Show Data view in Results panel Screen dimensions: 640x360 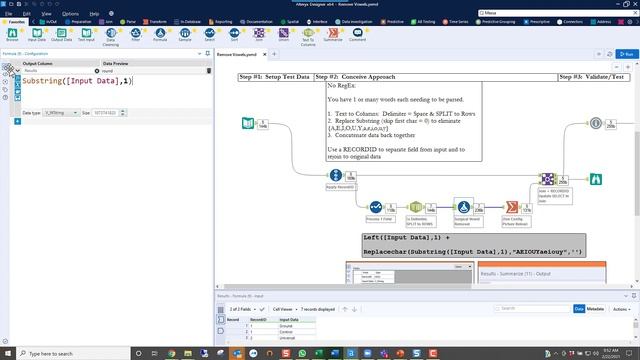click(x=579, y=309)
